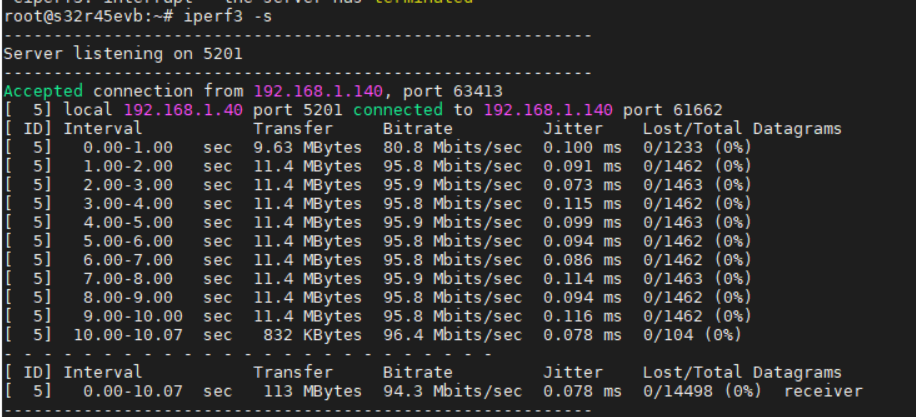Screen dimensions: 916x417
Task: Click transfer value in the 6.00-7.00 row
Action: coord(308,259)
